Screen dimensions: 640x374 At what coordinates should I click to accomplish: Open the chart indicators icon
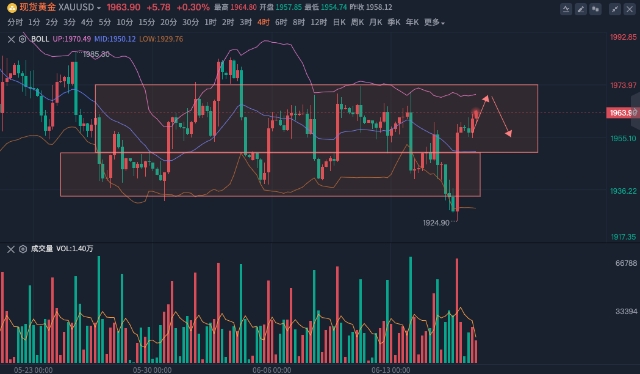[566, 9]
